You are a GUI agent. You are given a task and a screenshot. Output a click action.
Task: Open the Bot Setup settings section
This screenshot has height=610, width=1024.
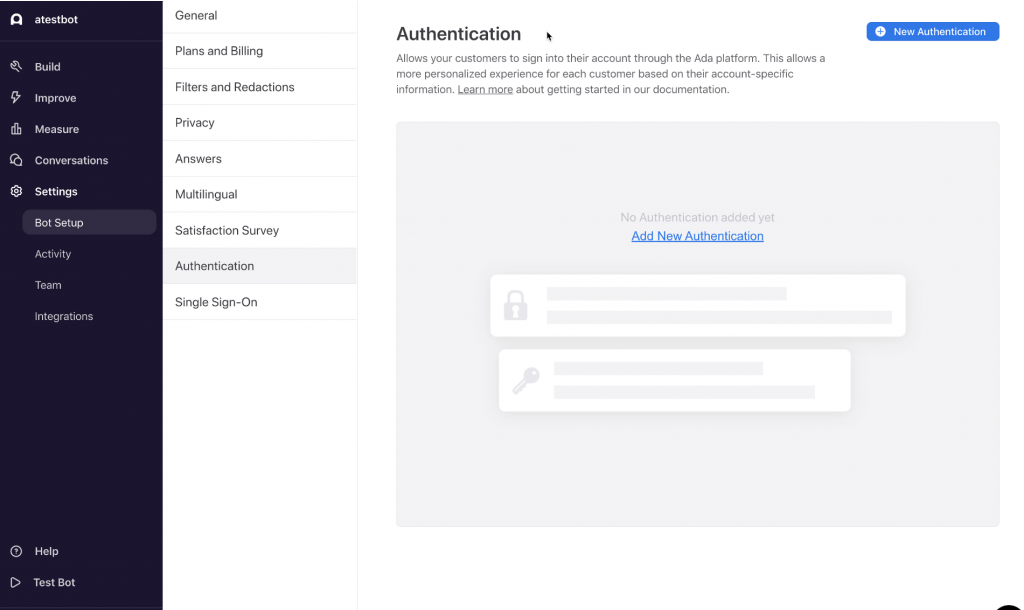point(89,223)
